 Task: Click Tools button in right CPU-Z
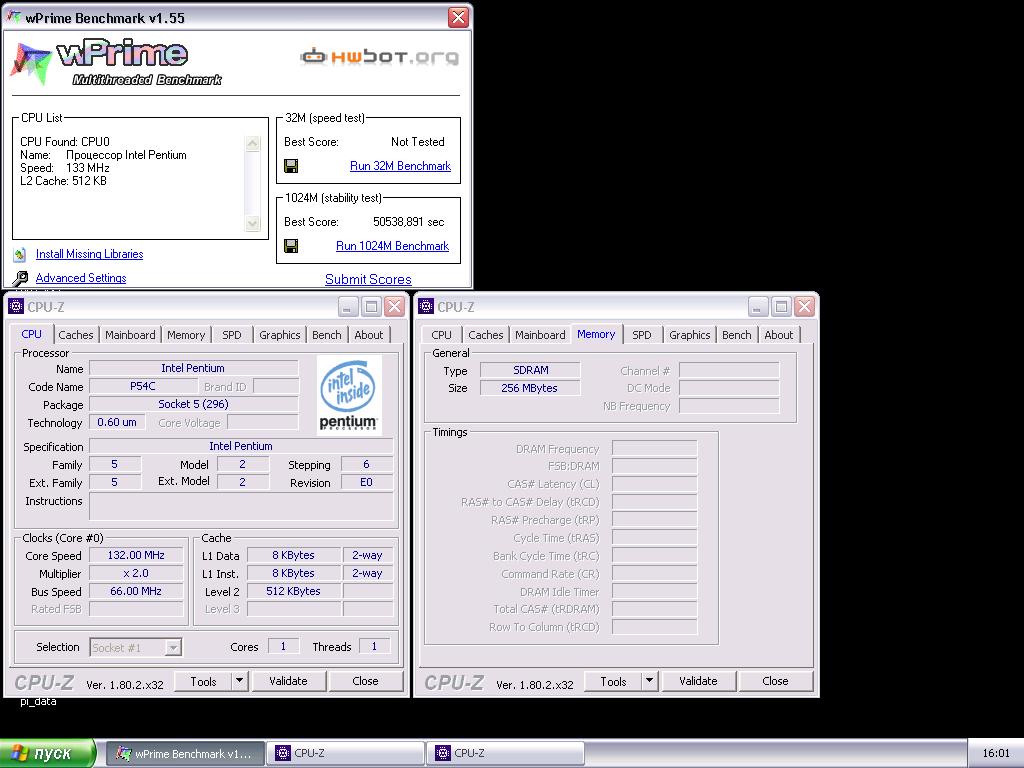pos(613,681)
